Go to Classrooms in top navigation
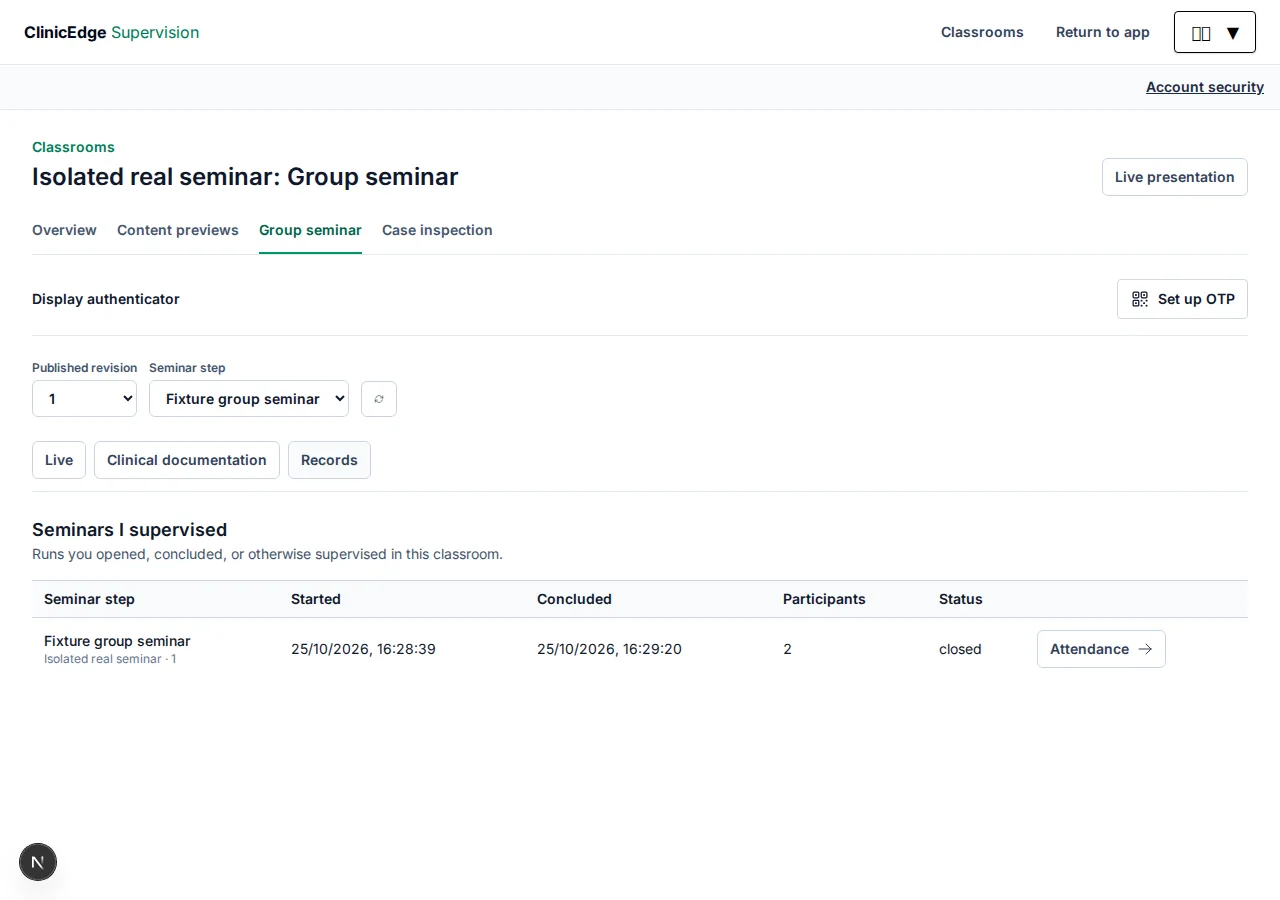1280x900 pixels. [x=982, y=32]
